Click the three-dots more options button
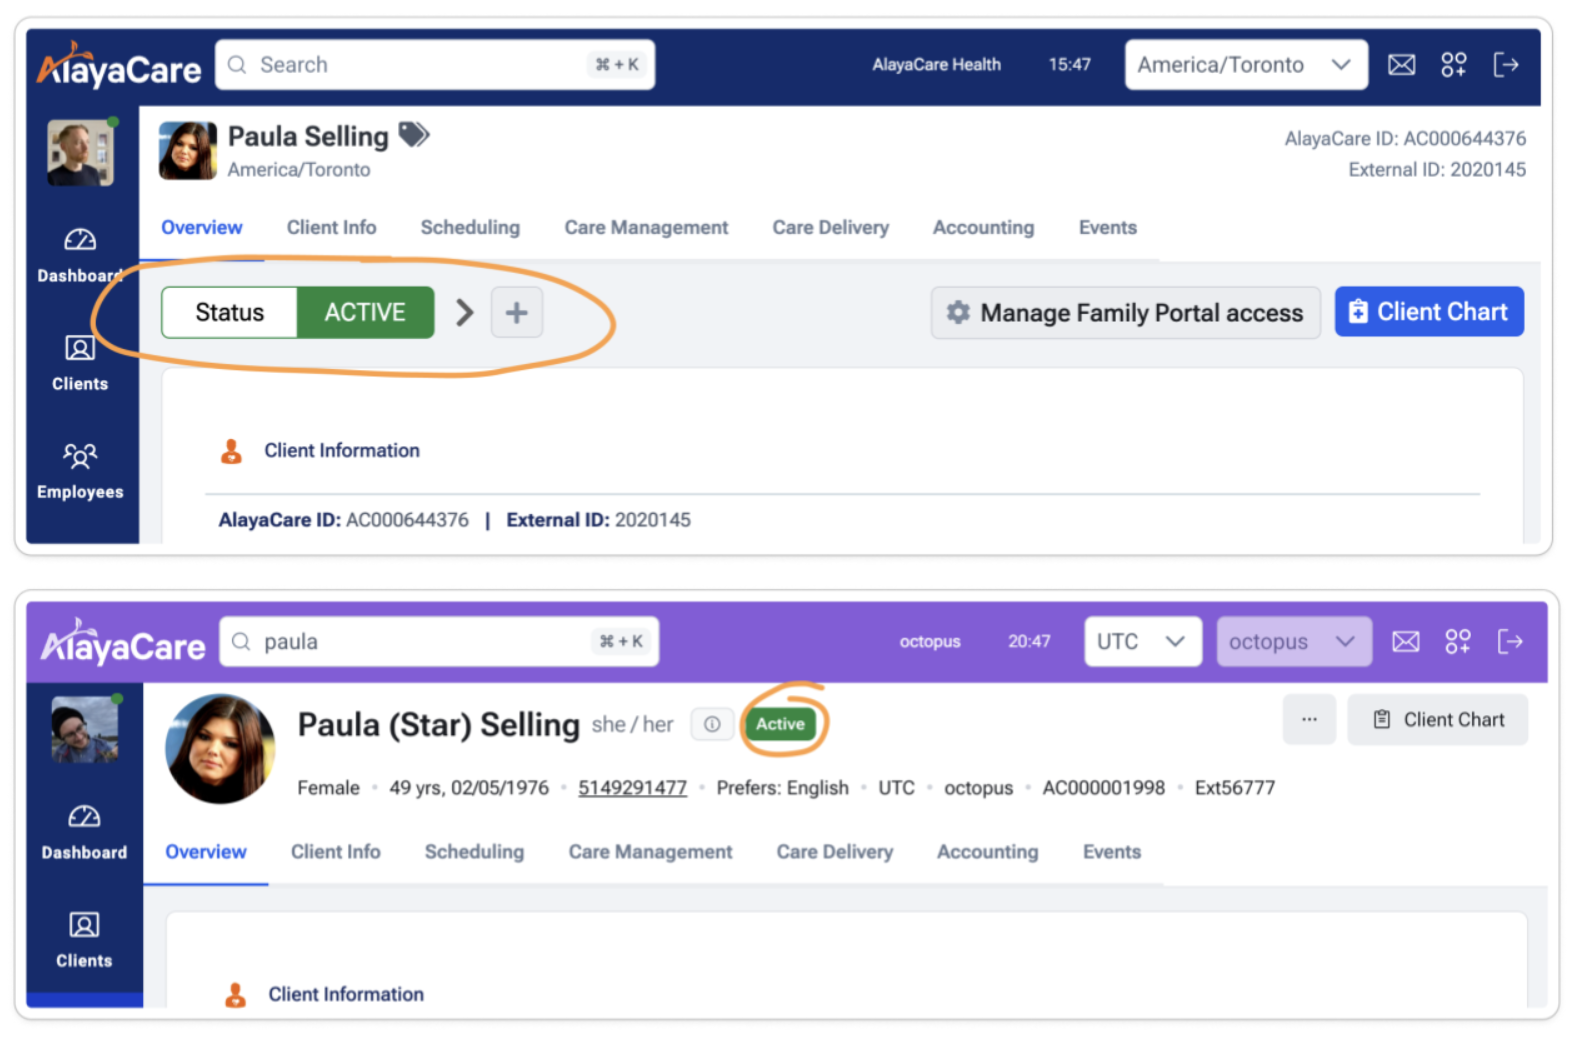 point(1308,720)
